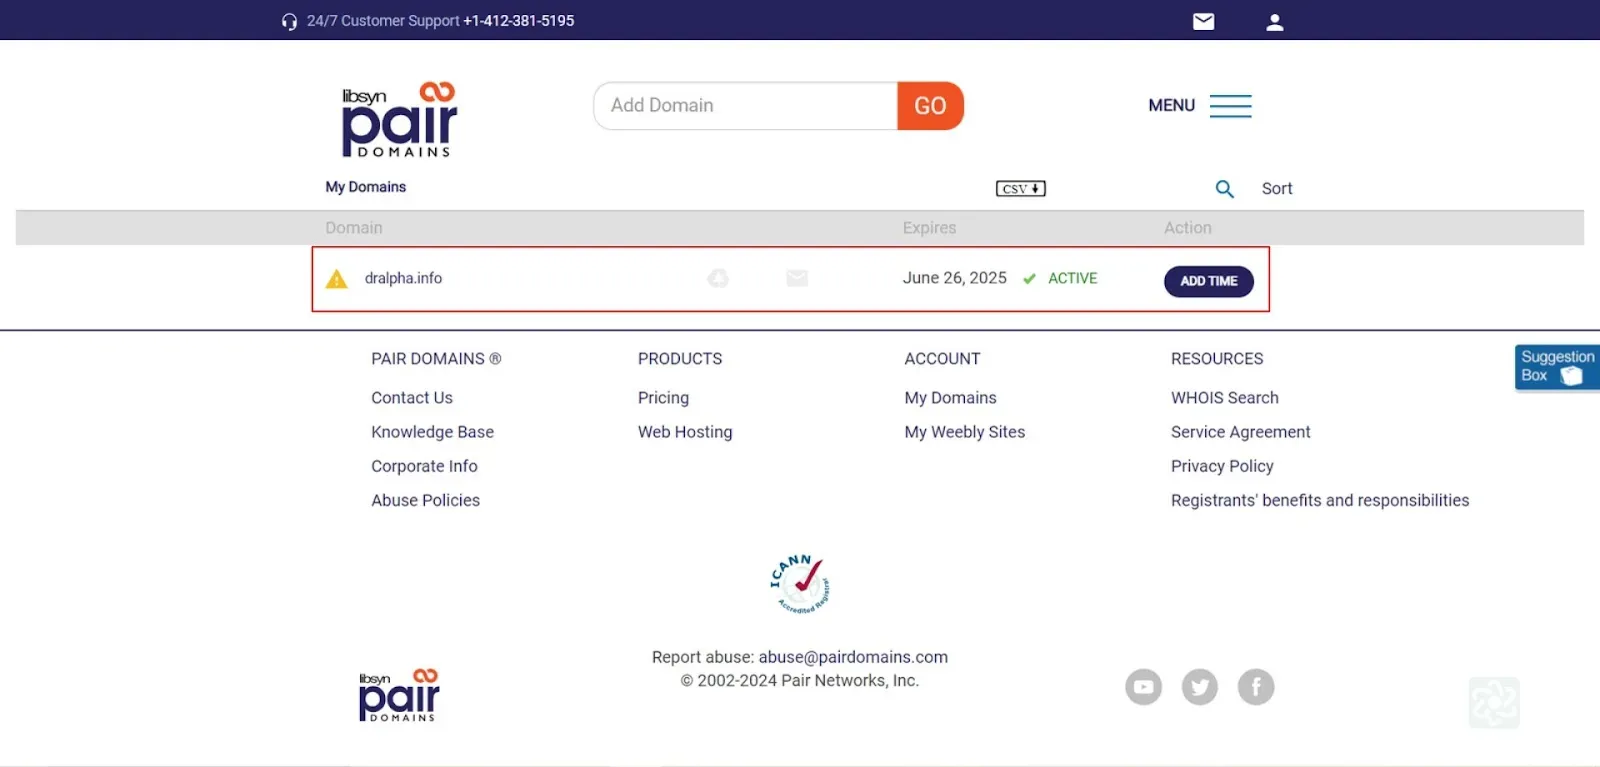This screenshot has width=1600, height=767.
Task: Open Abuse Policies link
Action: click(426, 500)
